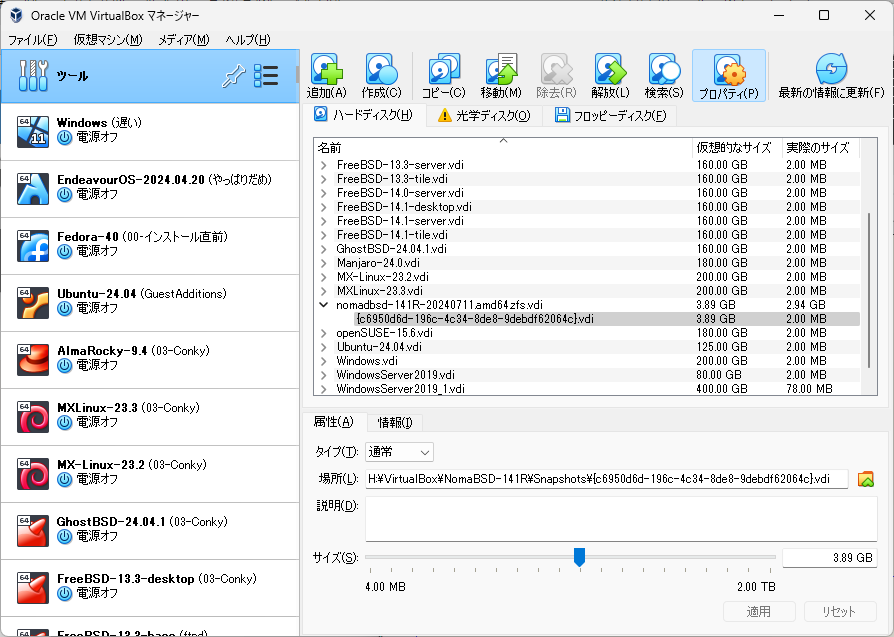Screen dimensions: 894x637
Task: Click the ツール tools icon
Action: (34, 75)
